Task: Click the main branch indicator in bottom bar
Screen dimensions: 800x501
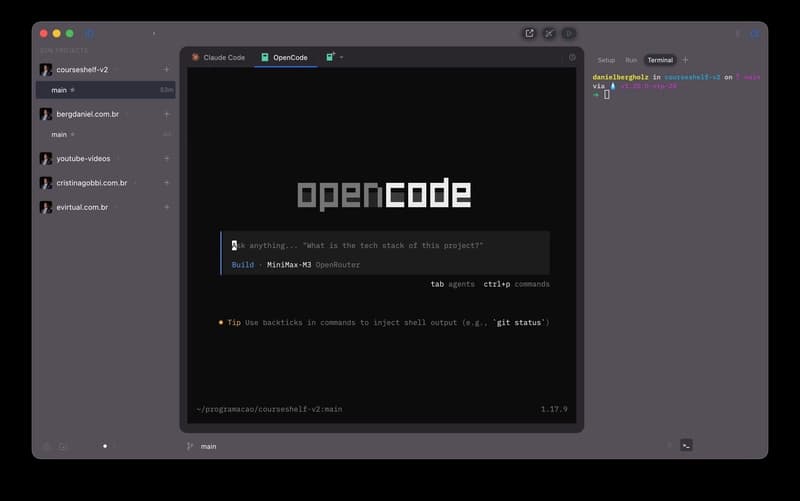Action: [208, 446]
